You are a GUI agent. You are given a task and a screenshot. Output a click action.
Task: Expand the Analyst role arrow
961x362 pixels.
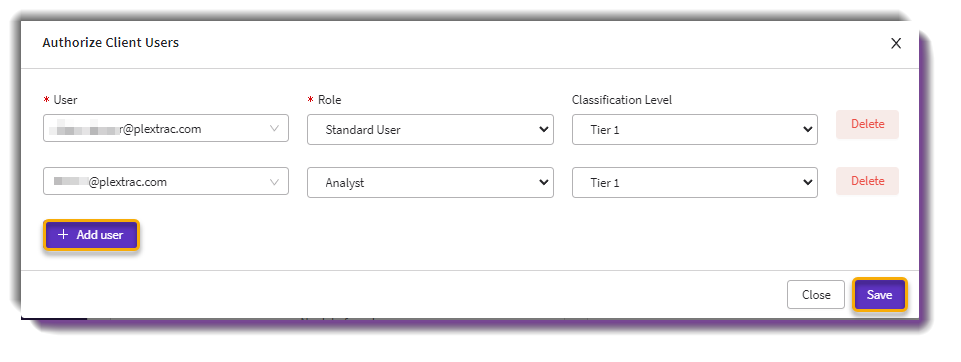coord(542,182)
